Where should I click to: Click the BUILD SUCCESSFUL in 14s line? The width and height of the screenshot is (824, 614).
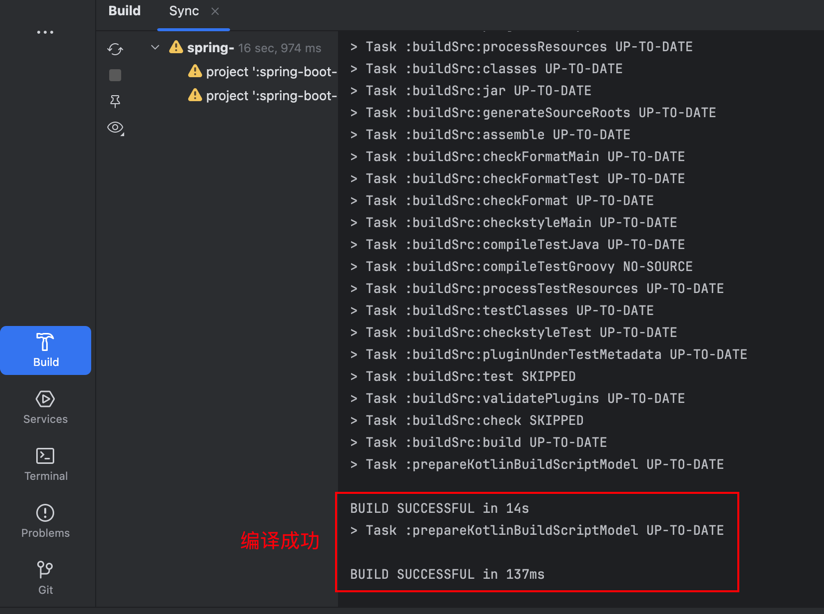[439, 508]
